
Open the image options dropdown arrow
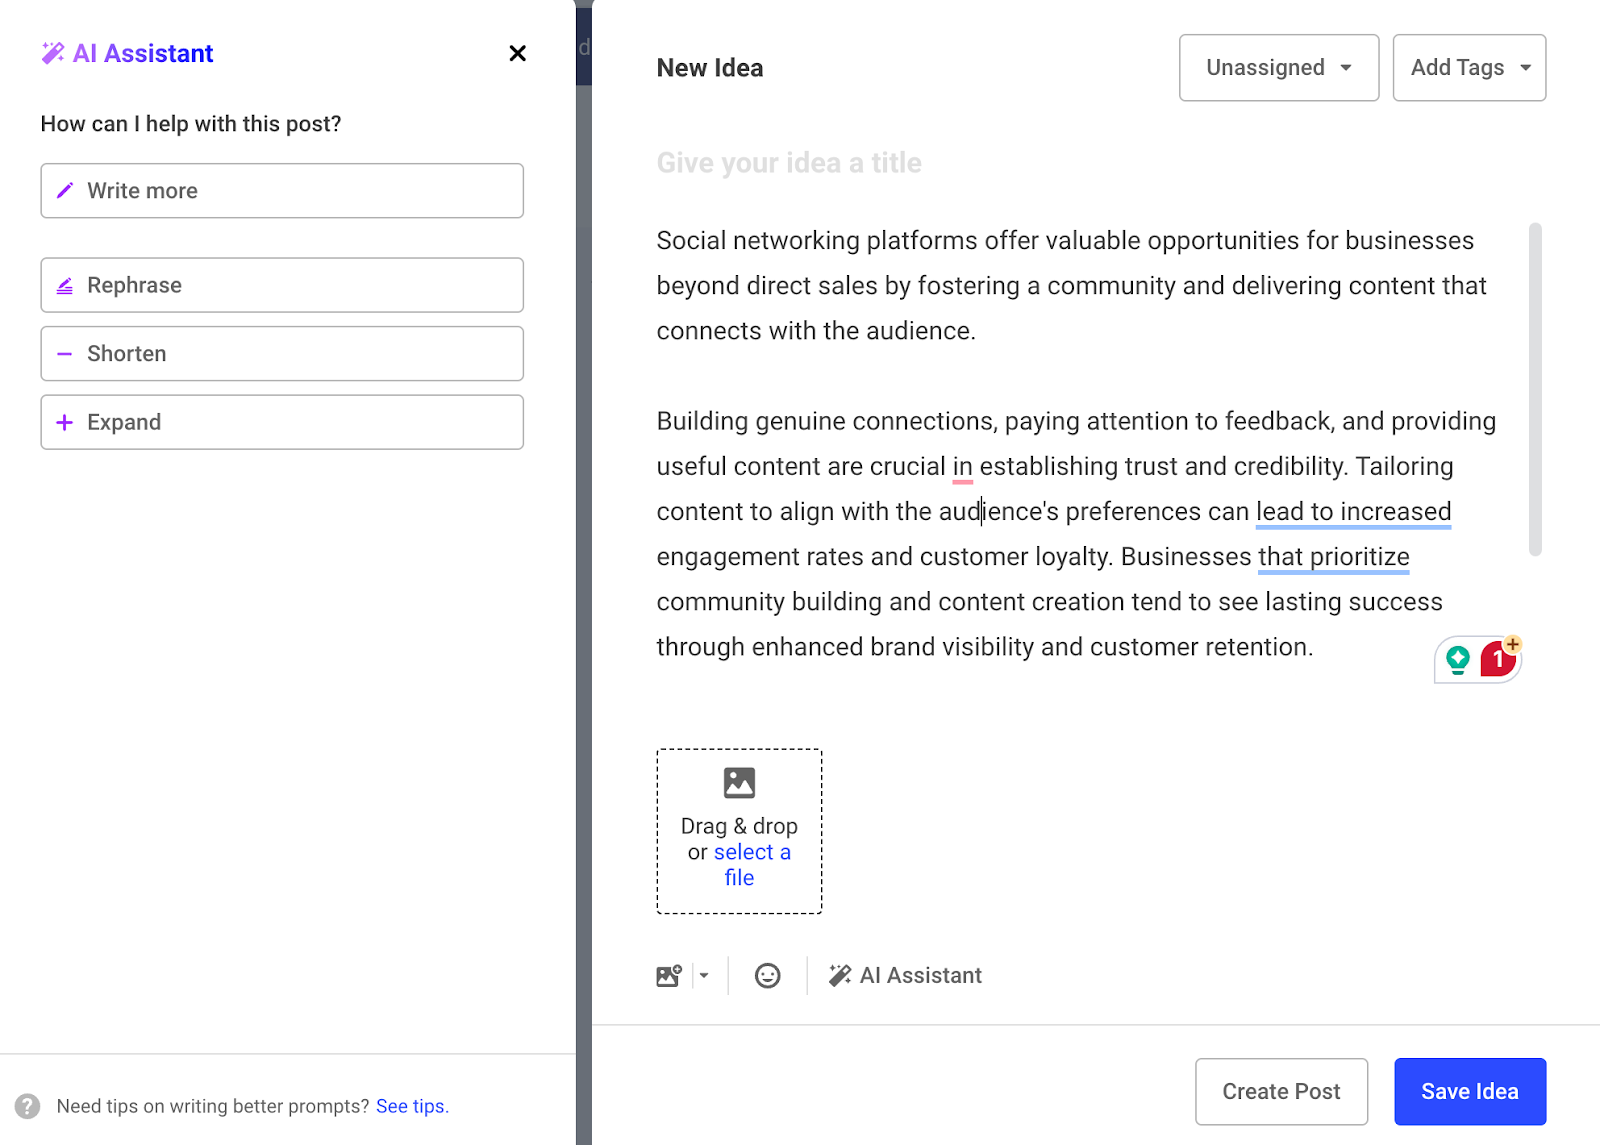(704, 975)
